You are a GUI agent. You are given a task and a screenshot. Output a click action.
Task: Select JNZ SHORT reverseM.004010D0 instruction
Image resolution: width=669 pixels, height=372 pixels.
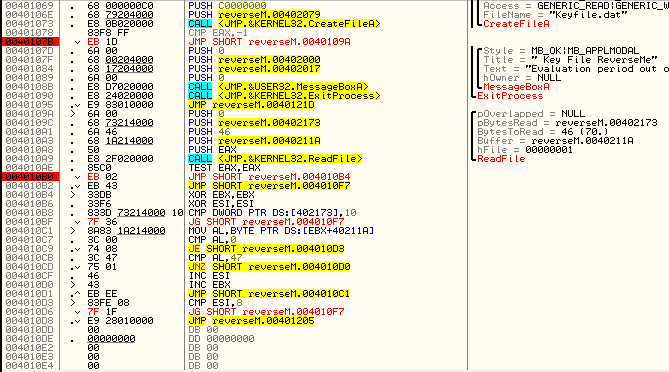269,267
